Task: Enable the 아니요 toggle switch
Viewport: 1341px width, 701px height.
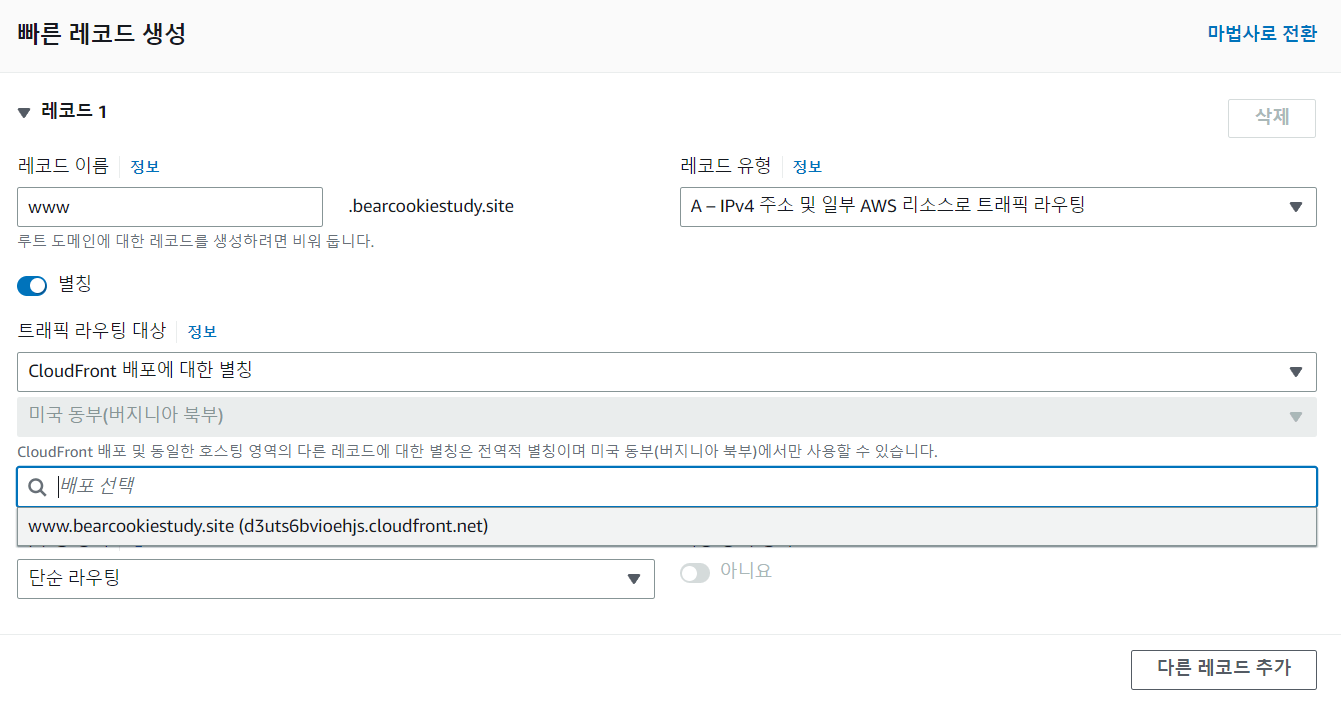Action: [695, 573]
